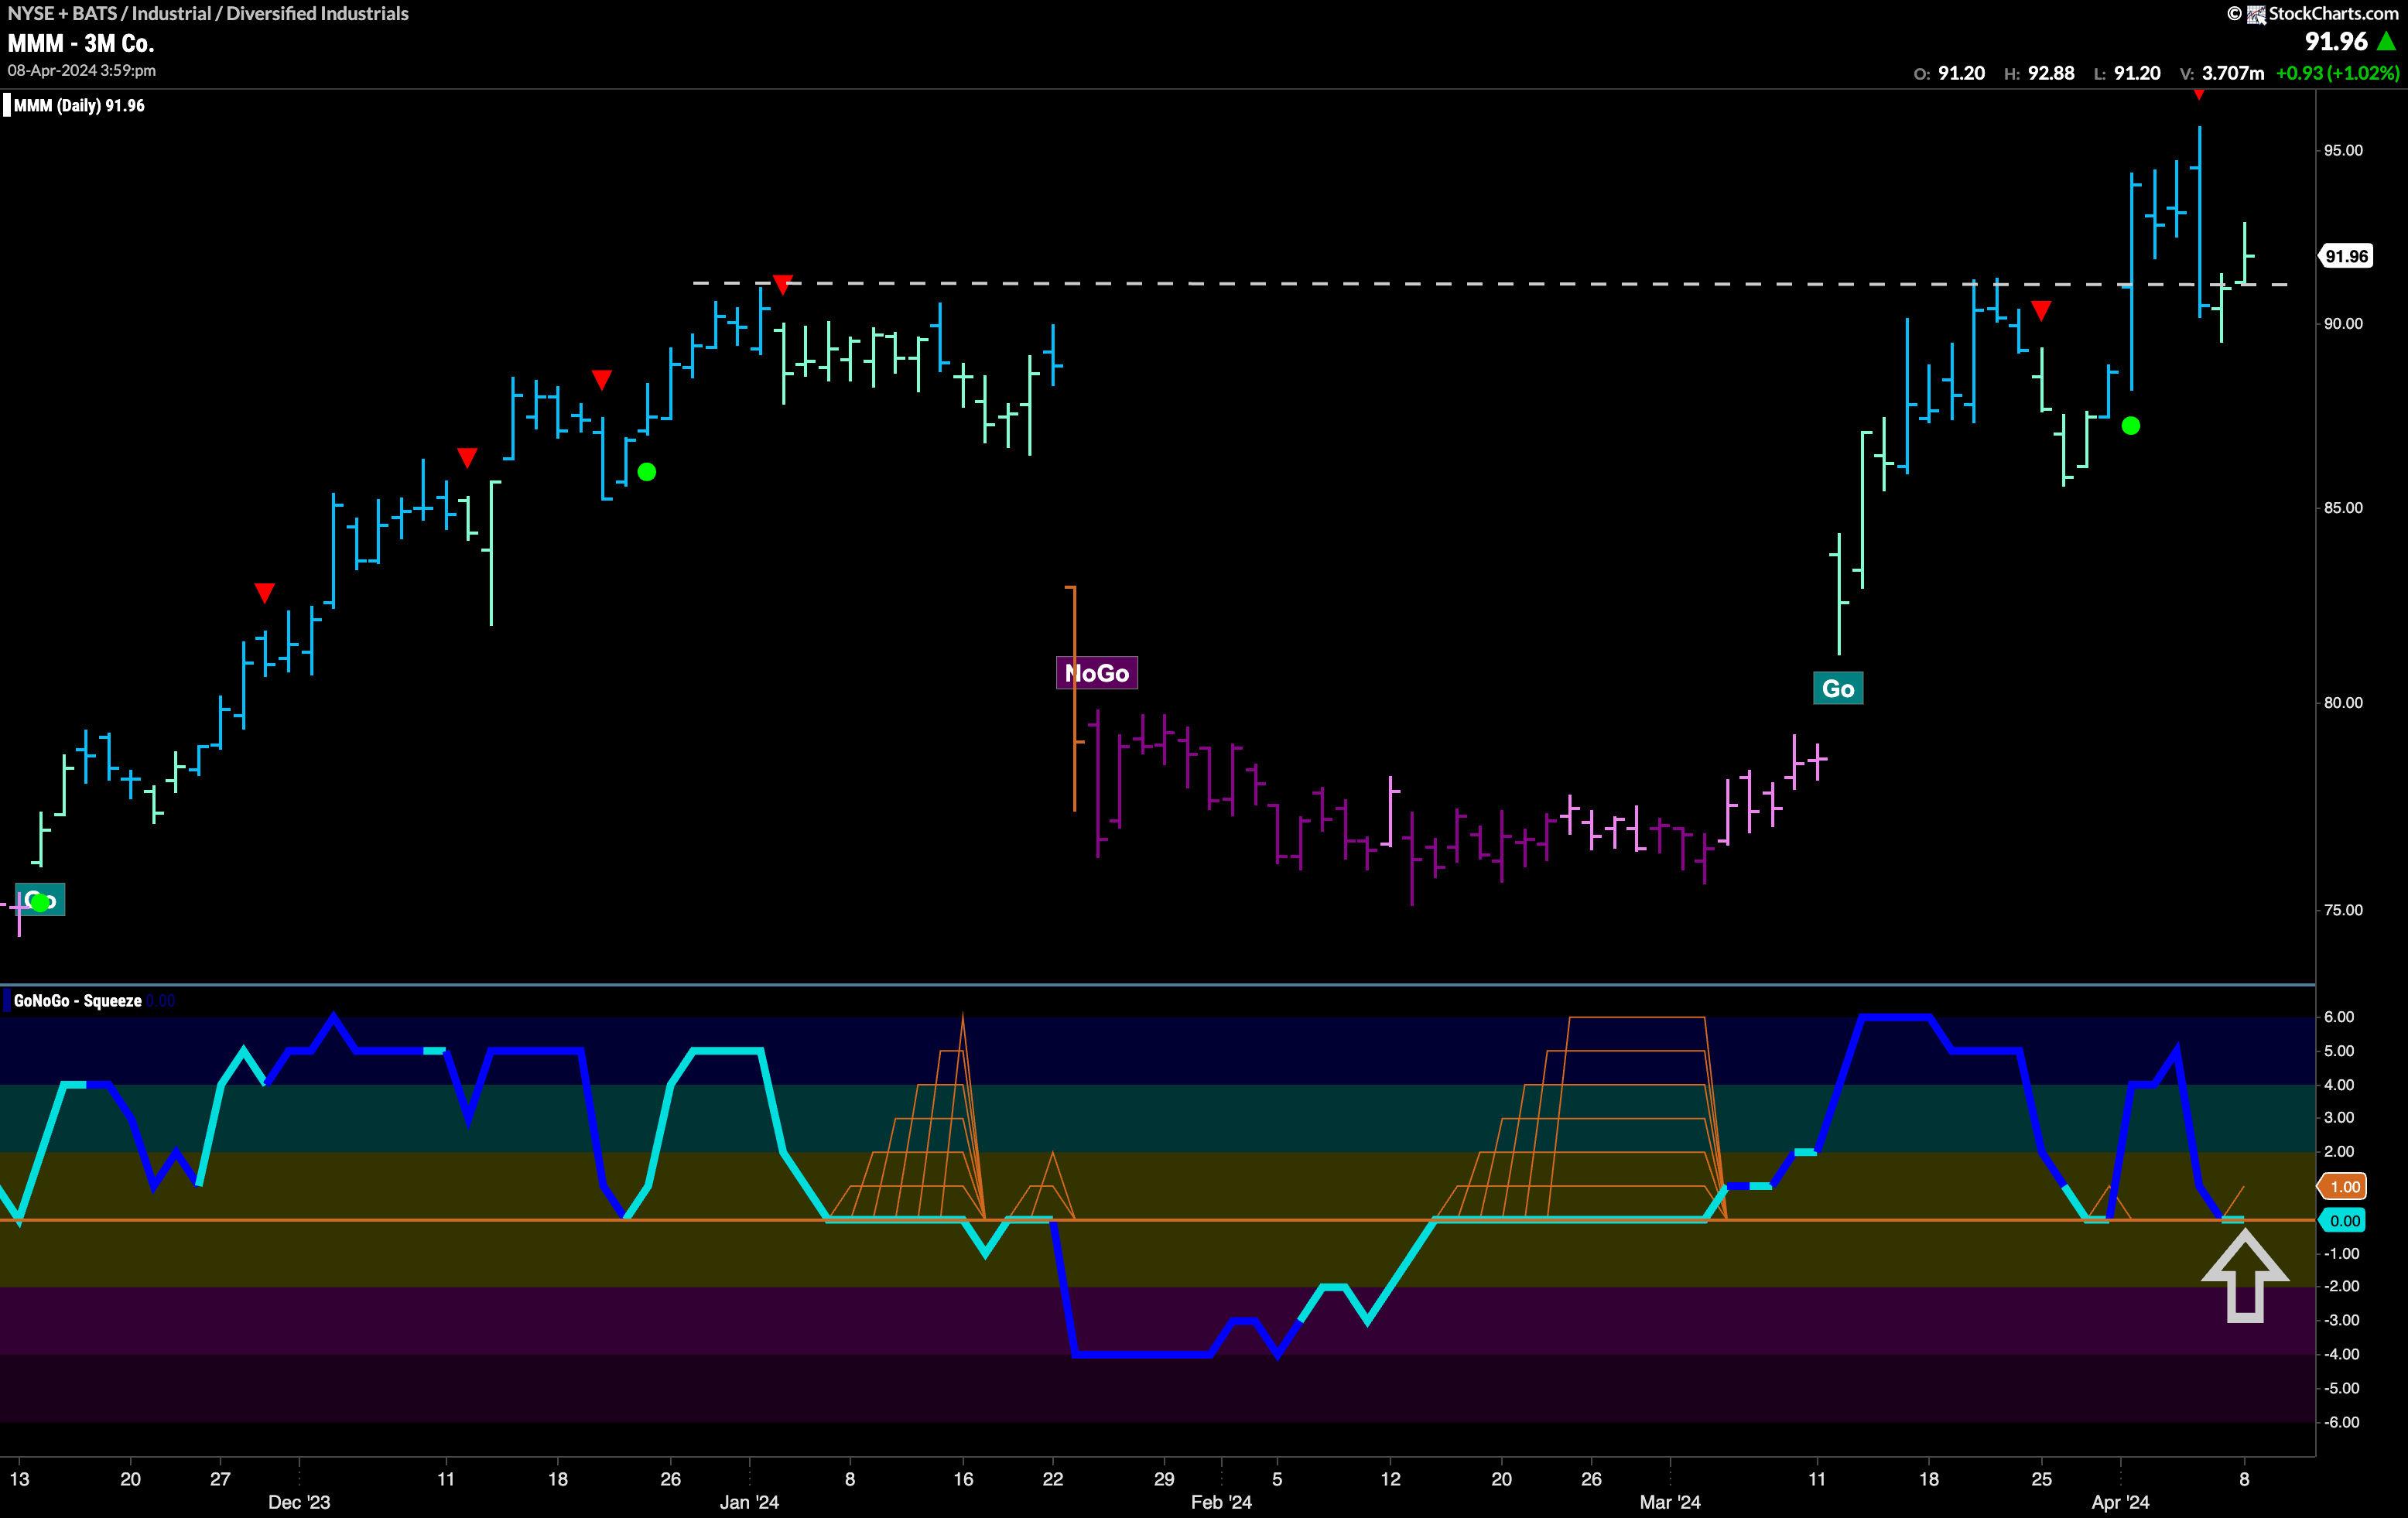Click the 91.96 current price tag on axis
Image resolution: width=2408 pixels, height=1518 pixels.
2345,256
